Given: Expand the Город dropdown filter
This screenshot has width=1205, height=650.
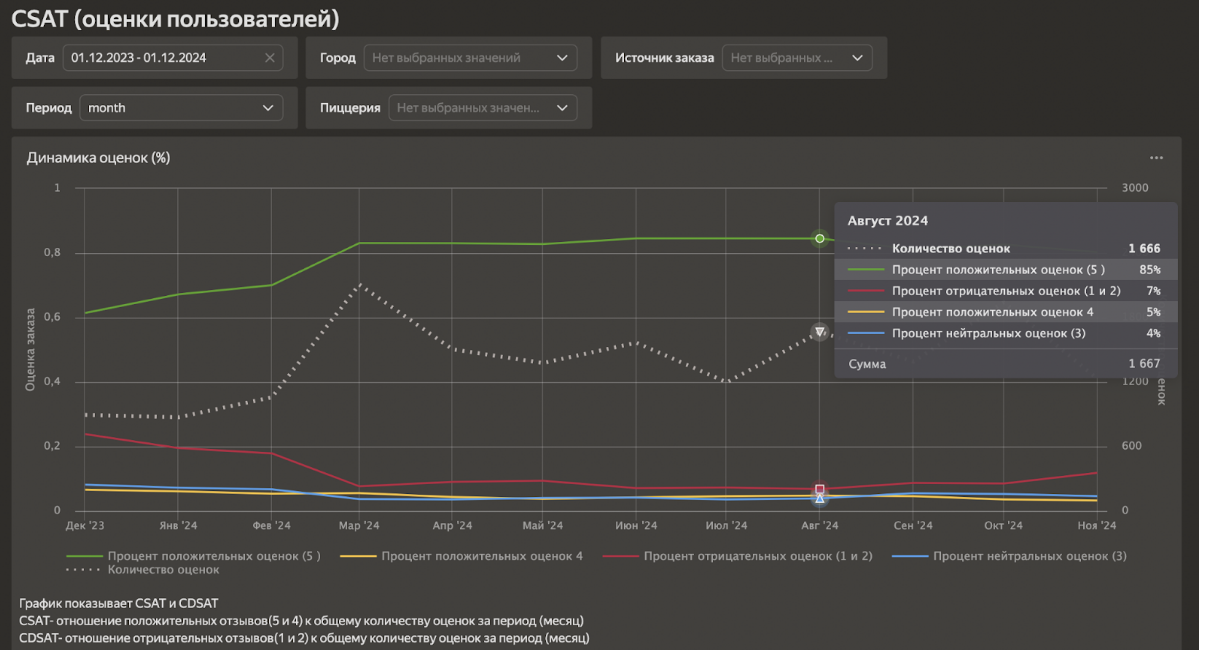Looking at the screenshot, I should 470,58.
